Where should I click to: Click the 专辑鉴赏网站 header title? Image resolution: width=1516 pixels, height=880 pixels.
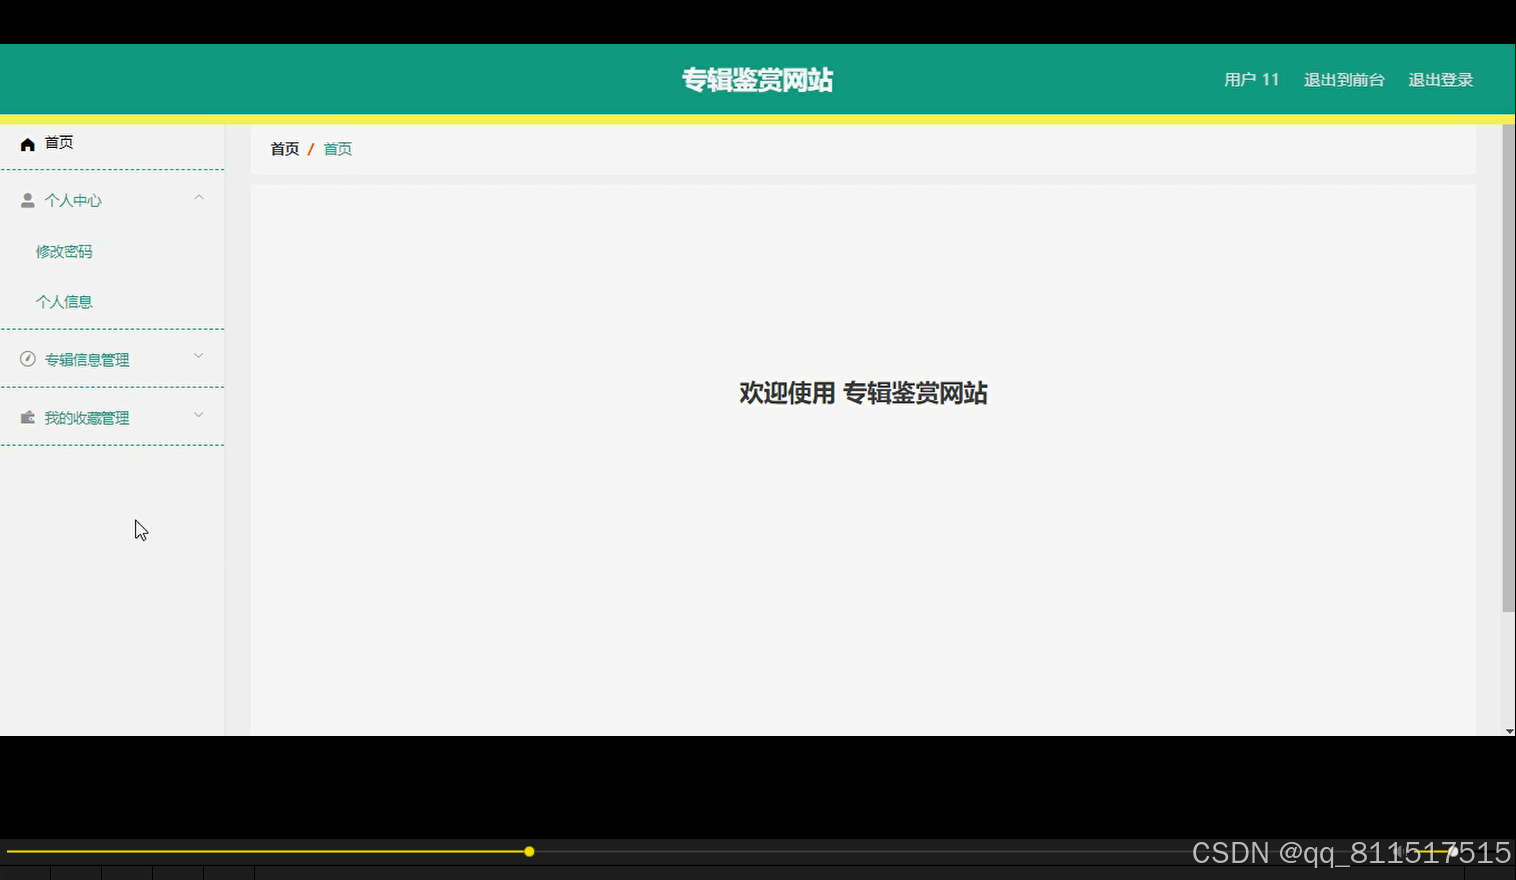pyautogui.click(x=758, y=80)
